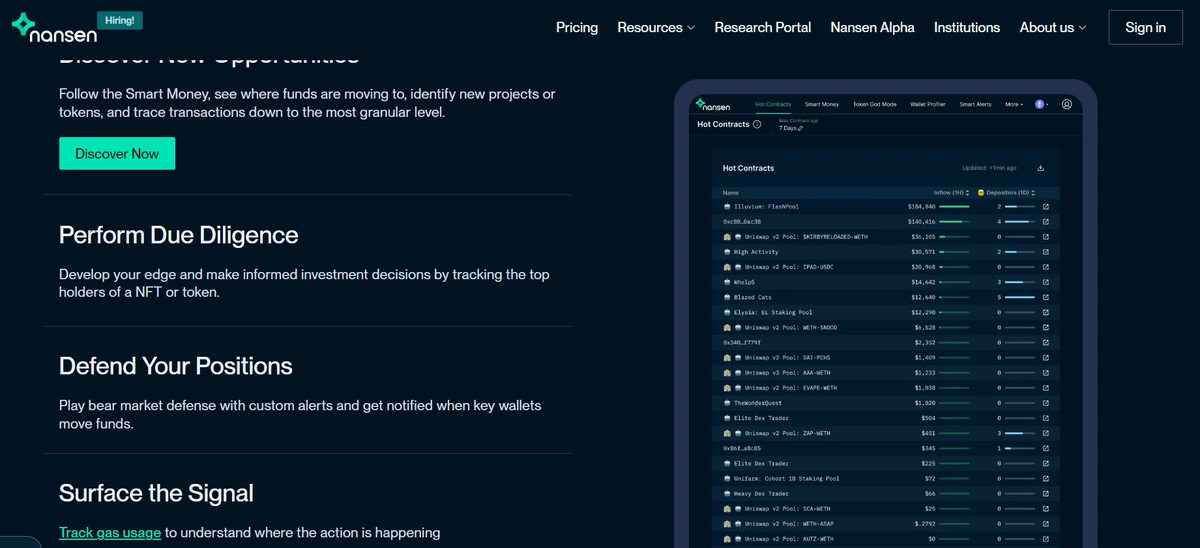This screenshot has height=548, width=1200.
Task: Open external link for ZAP-WETH pool row
Action: pos(1046,433)
